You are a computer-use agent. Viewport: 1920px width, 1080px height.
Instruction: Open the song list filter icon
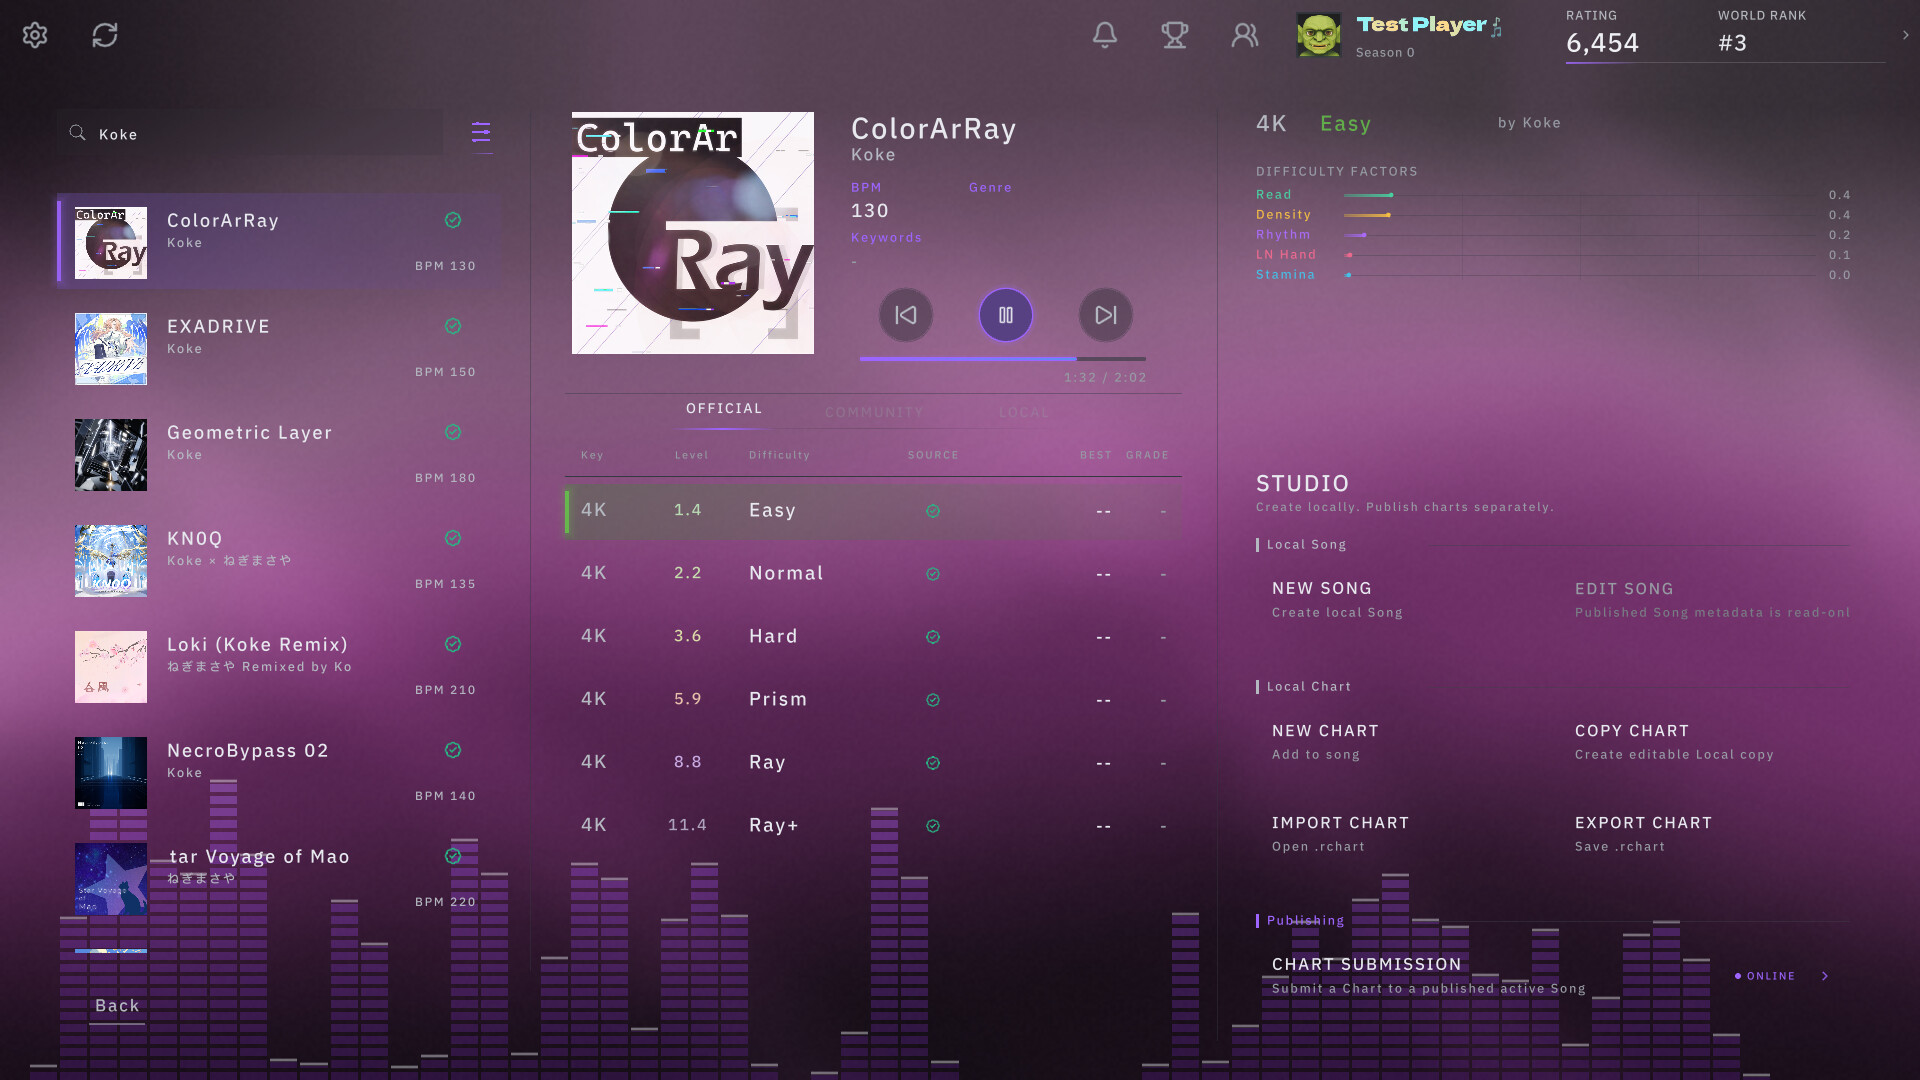click(481, 132)
